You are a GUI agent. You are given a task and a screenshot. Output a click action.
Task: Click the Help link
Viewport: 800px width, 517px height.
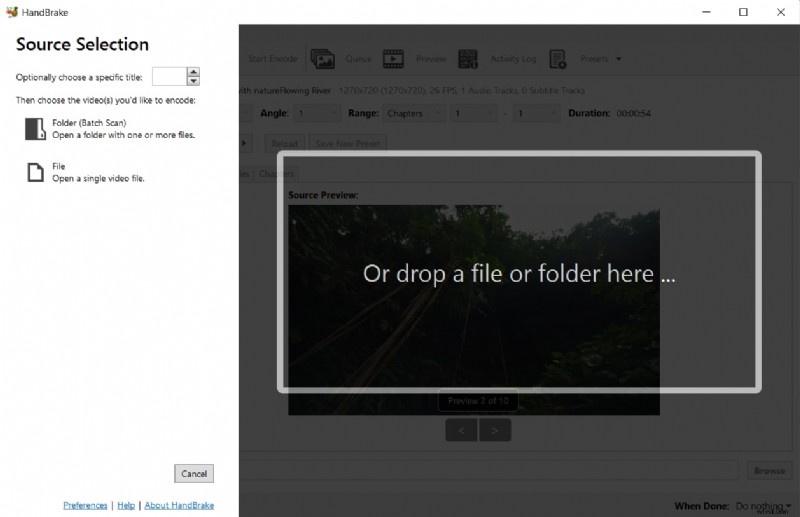pos(126,505)
